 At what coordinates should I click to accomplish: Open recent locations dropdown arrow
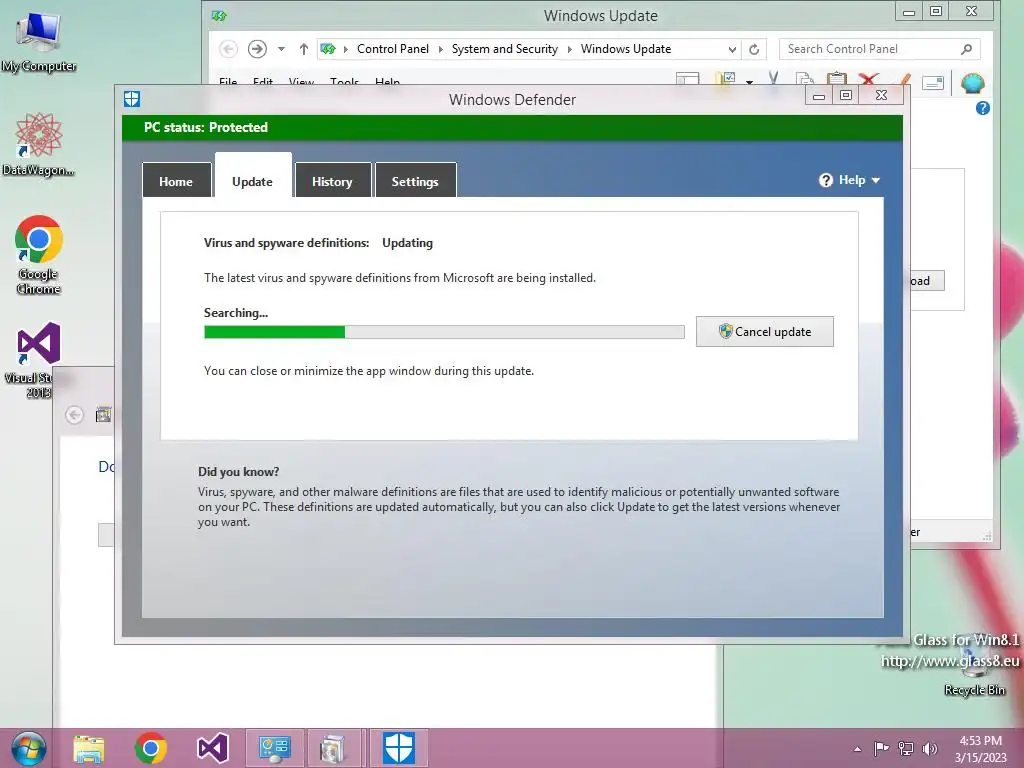click(281, 49)
